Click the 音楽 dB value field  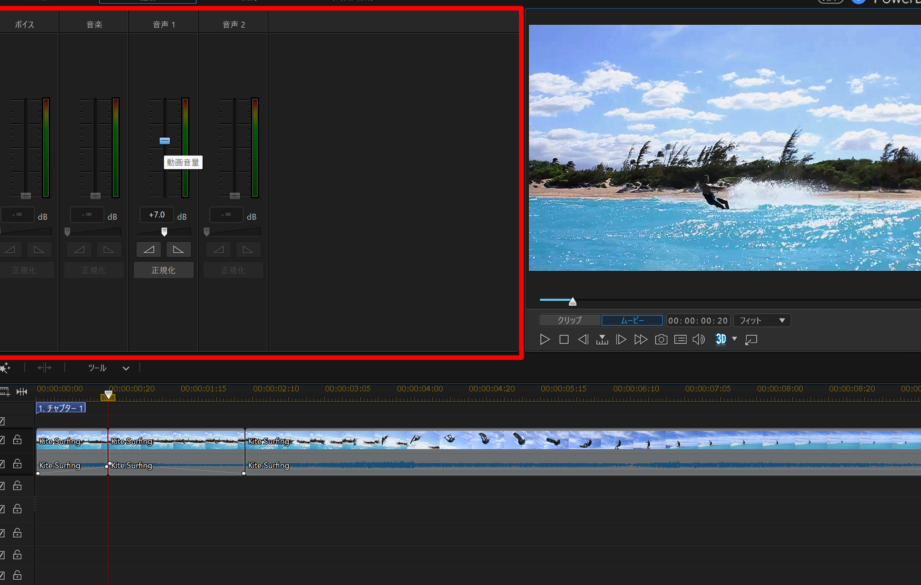(x=87, y=215)
